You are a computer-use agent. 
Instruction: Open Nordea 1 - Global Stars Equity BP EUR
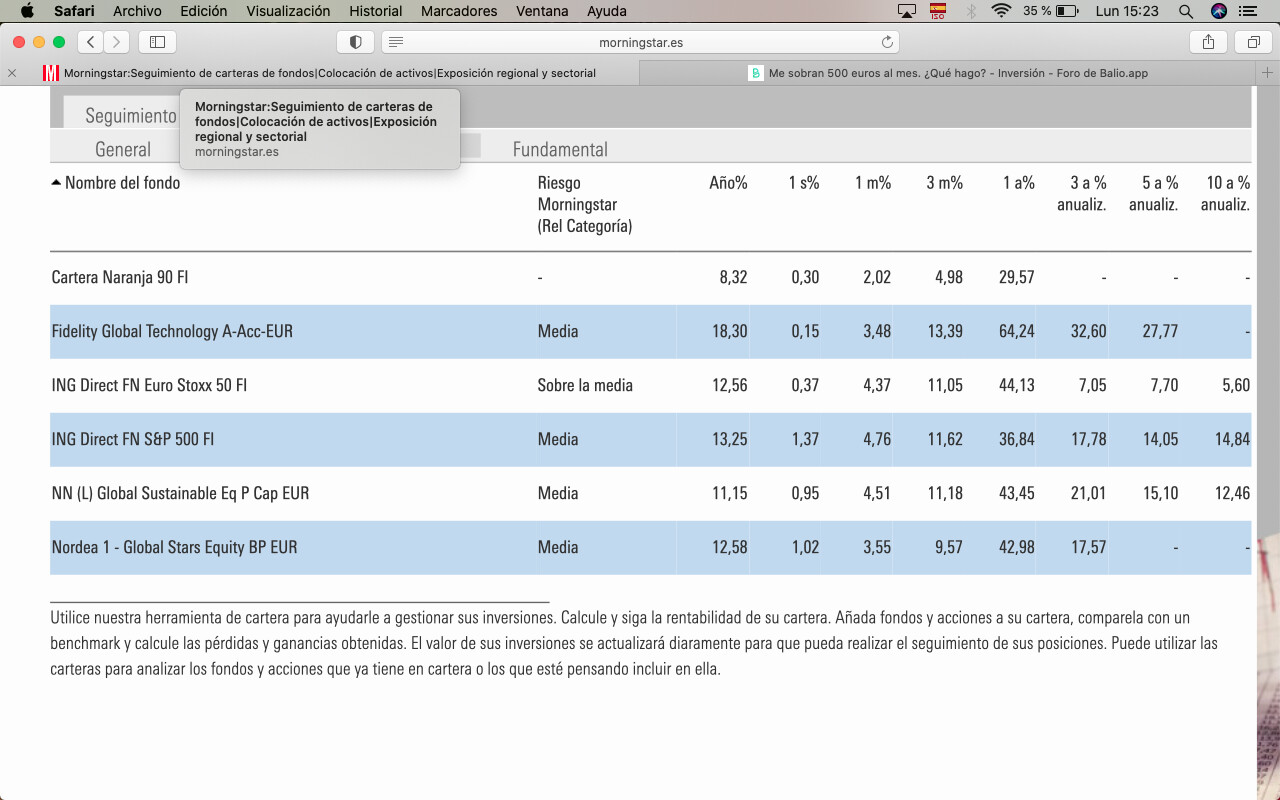tap(174, 547)
